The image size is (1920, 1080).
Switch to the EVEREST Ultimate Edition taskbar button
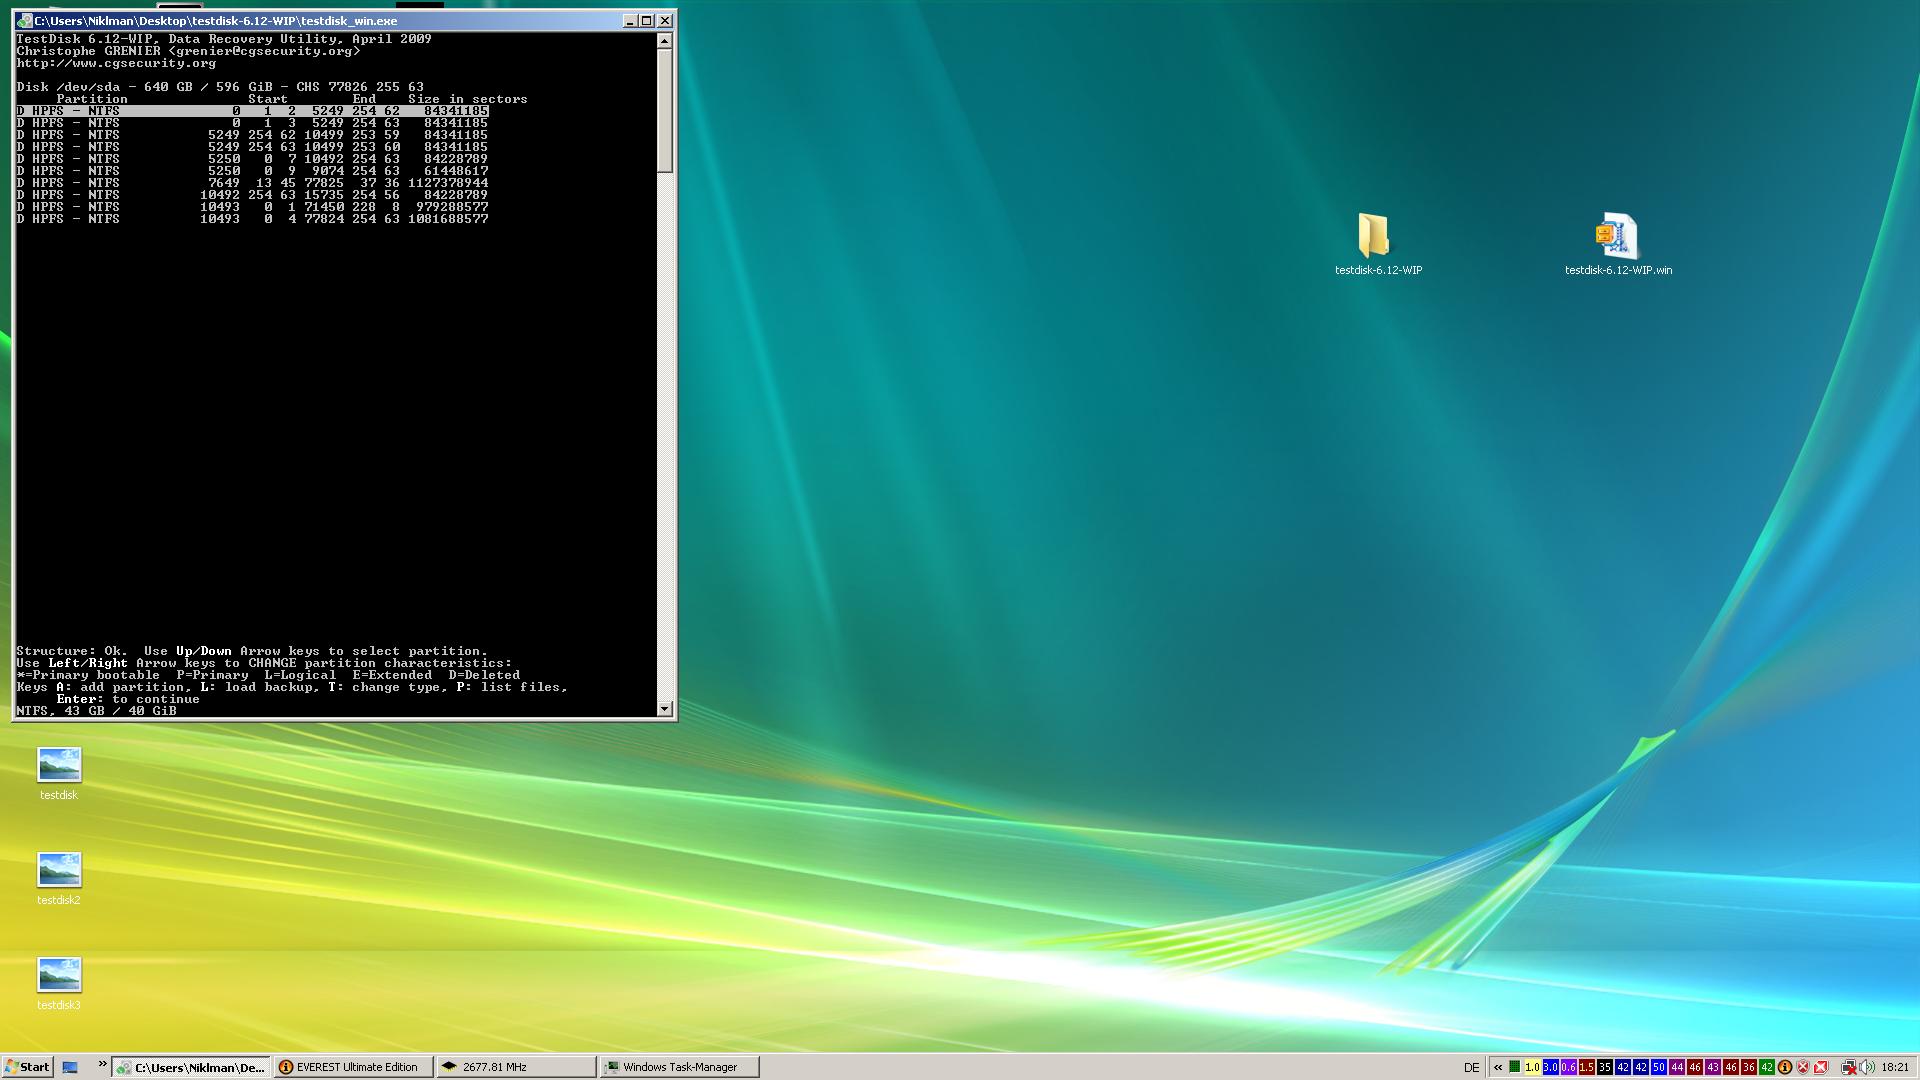point(355,1067)
